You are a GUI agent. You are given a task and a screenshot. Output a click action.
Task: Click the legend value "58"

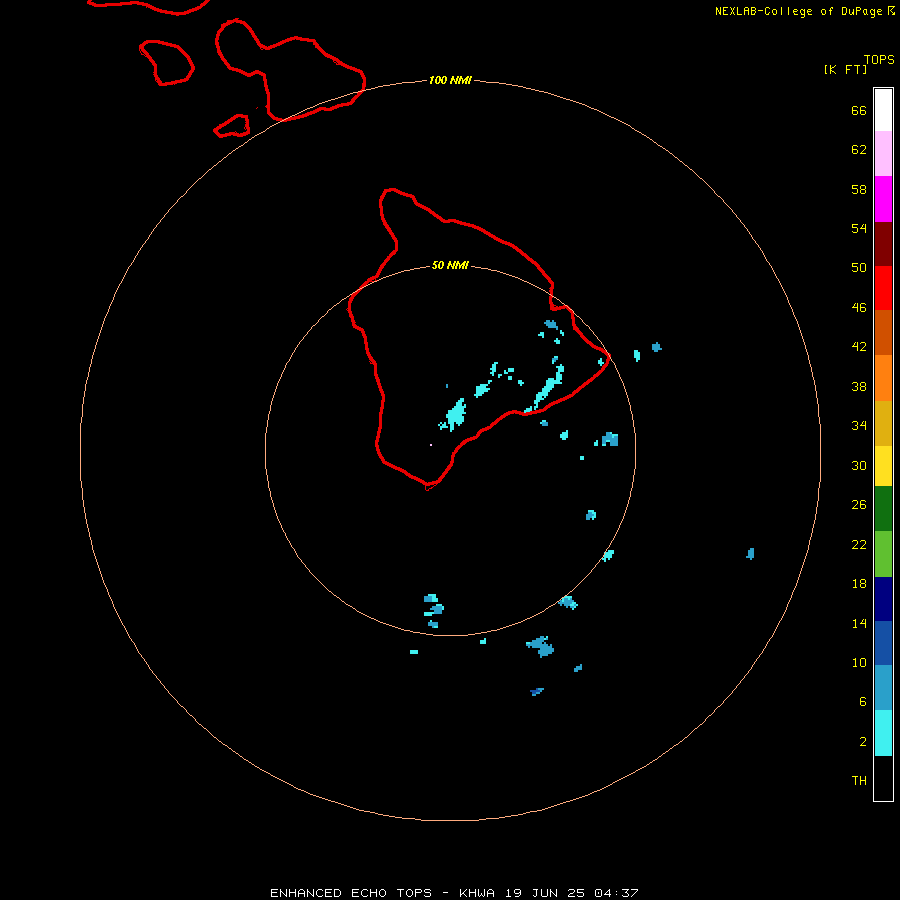click(859, 189)
